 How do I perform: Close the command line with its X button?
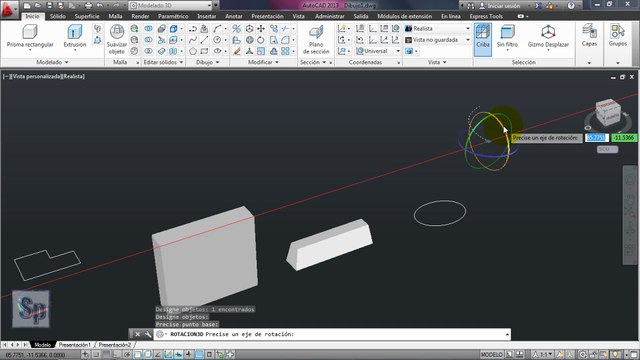138,334
